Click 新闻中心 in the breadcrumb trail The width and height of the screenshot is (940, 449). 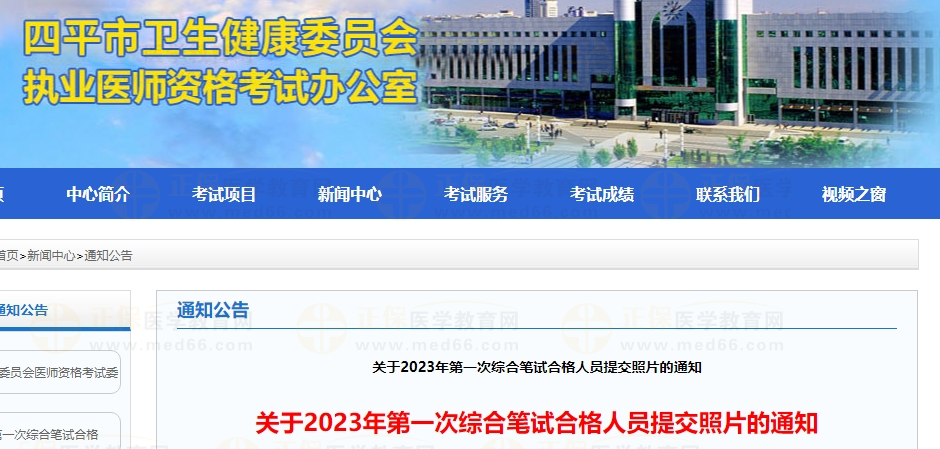pos(51,256)
